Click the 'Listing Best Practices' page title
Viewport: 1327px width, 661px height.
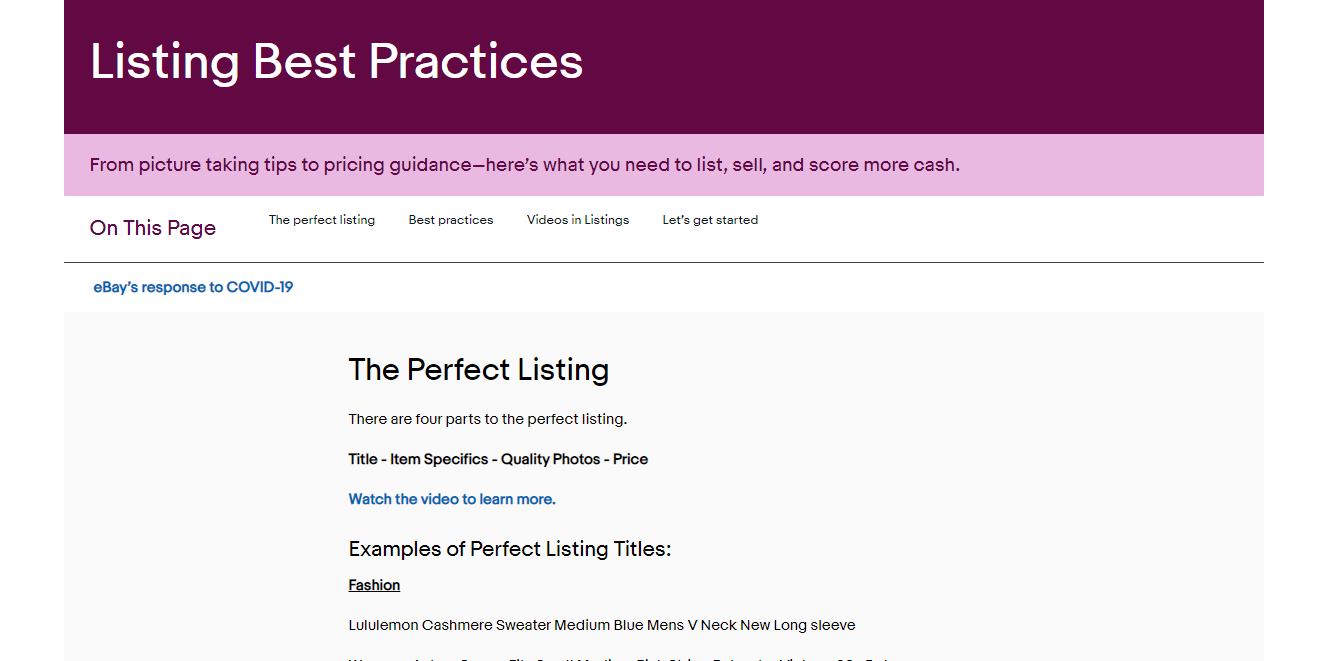pos(336,61)
